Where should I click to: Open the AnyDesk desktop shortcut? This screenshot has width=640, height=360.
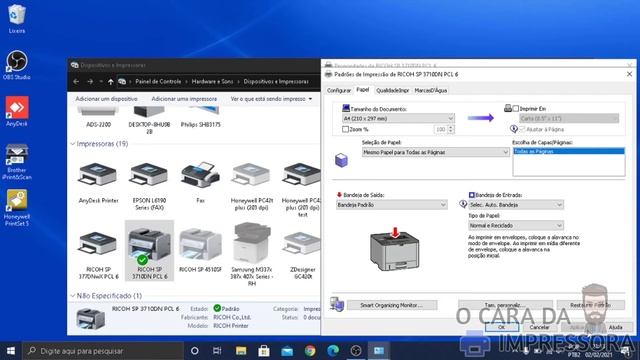(x=17, y=111)
